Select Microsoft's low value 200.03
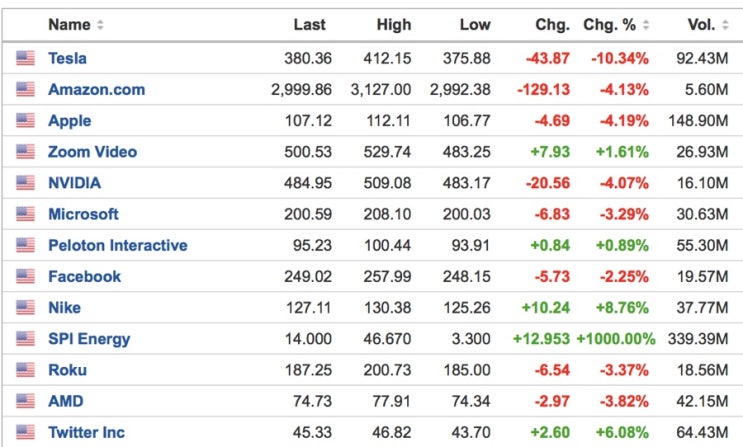Image resolution: width=743 pixels, height=447 pixels. pyautogui.click(x=467, y=214)
